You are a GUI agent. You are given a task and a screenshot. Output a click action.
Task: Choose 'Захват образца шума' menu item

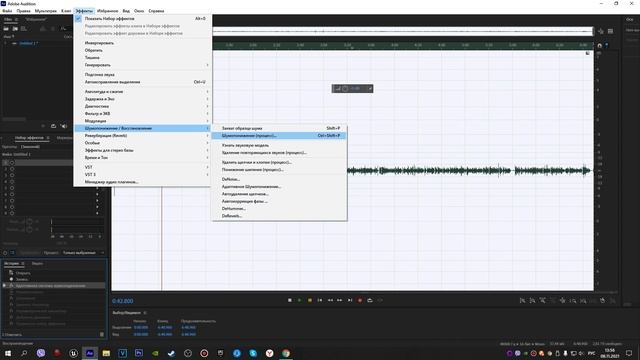(x=279, y=128)
